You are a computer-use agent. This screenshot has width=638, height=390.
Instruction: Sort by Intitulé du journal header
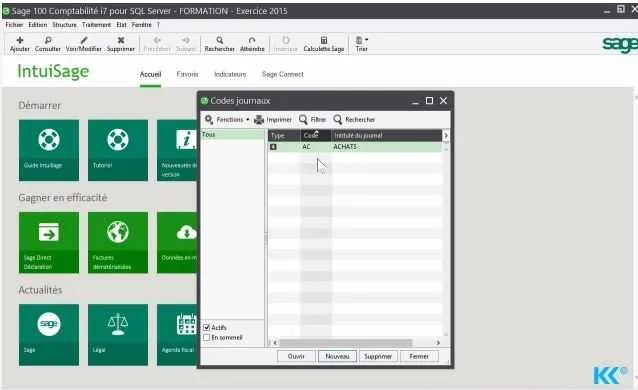coord(387,136)
